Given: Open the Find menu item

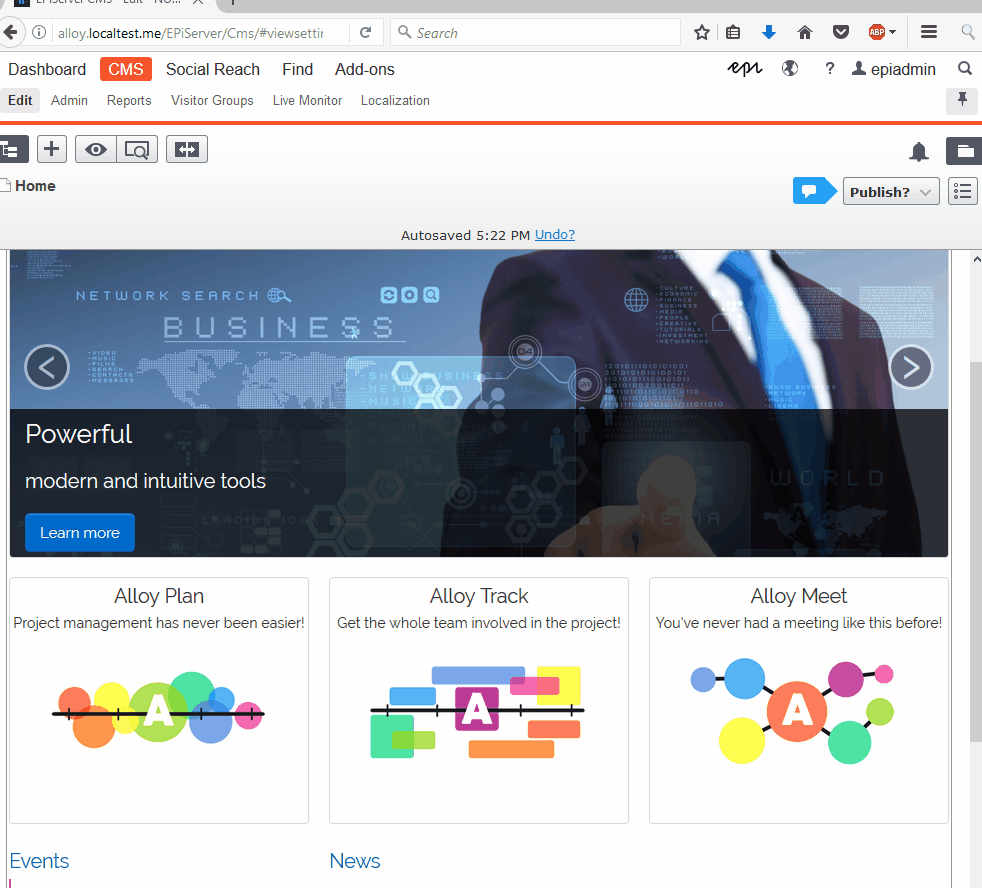Looking at the screenshot, I should (x=297, y=70).
